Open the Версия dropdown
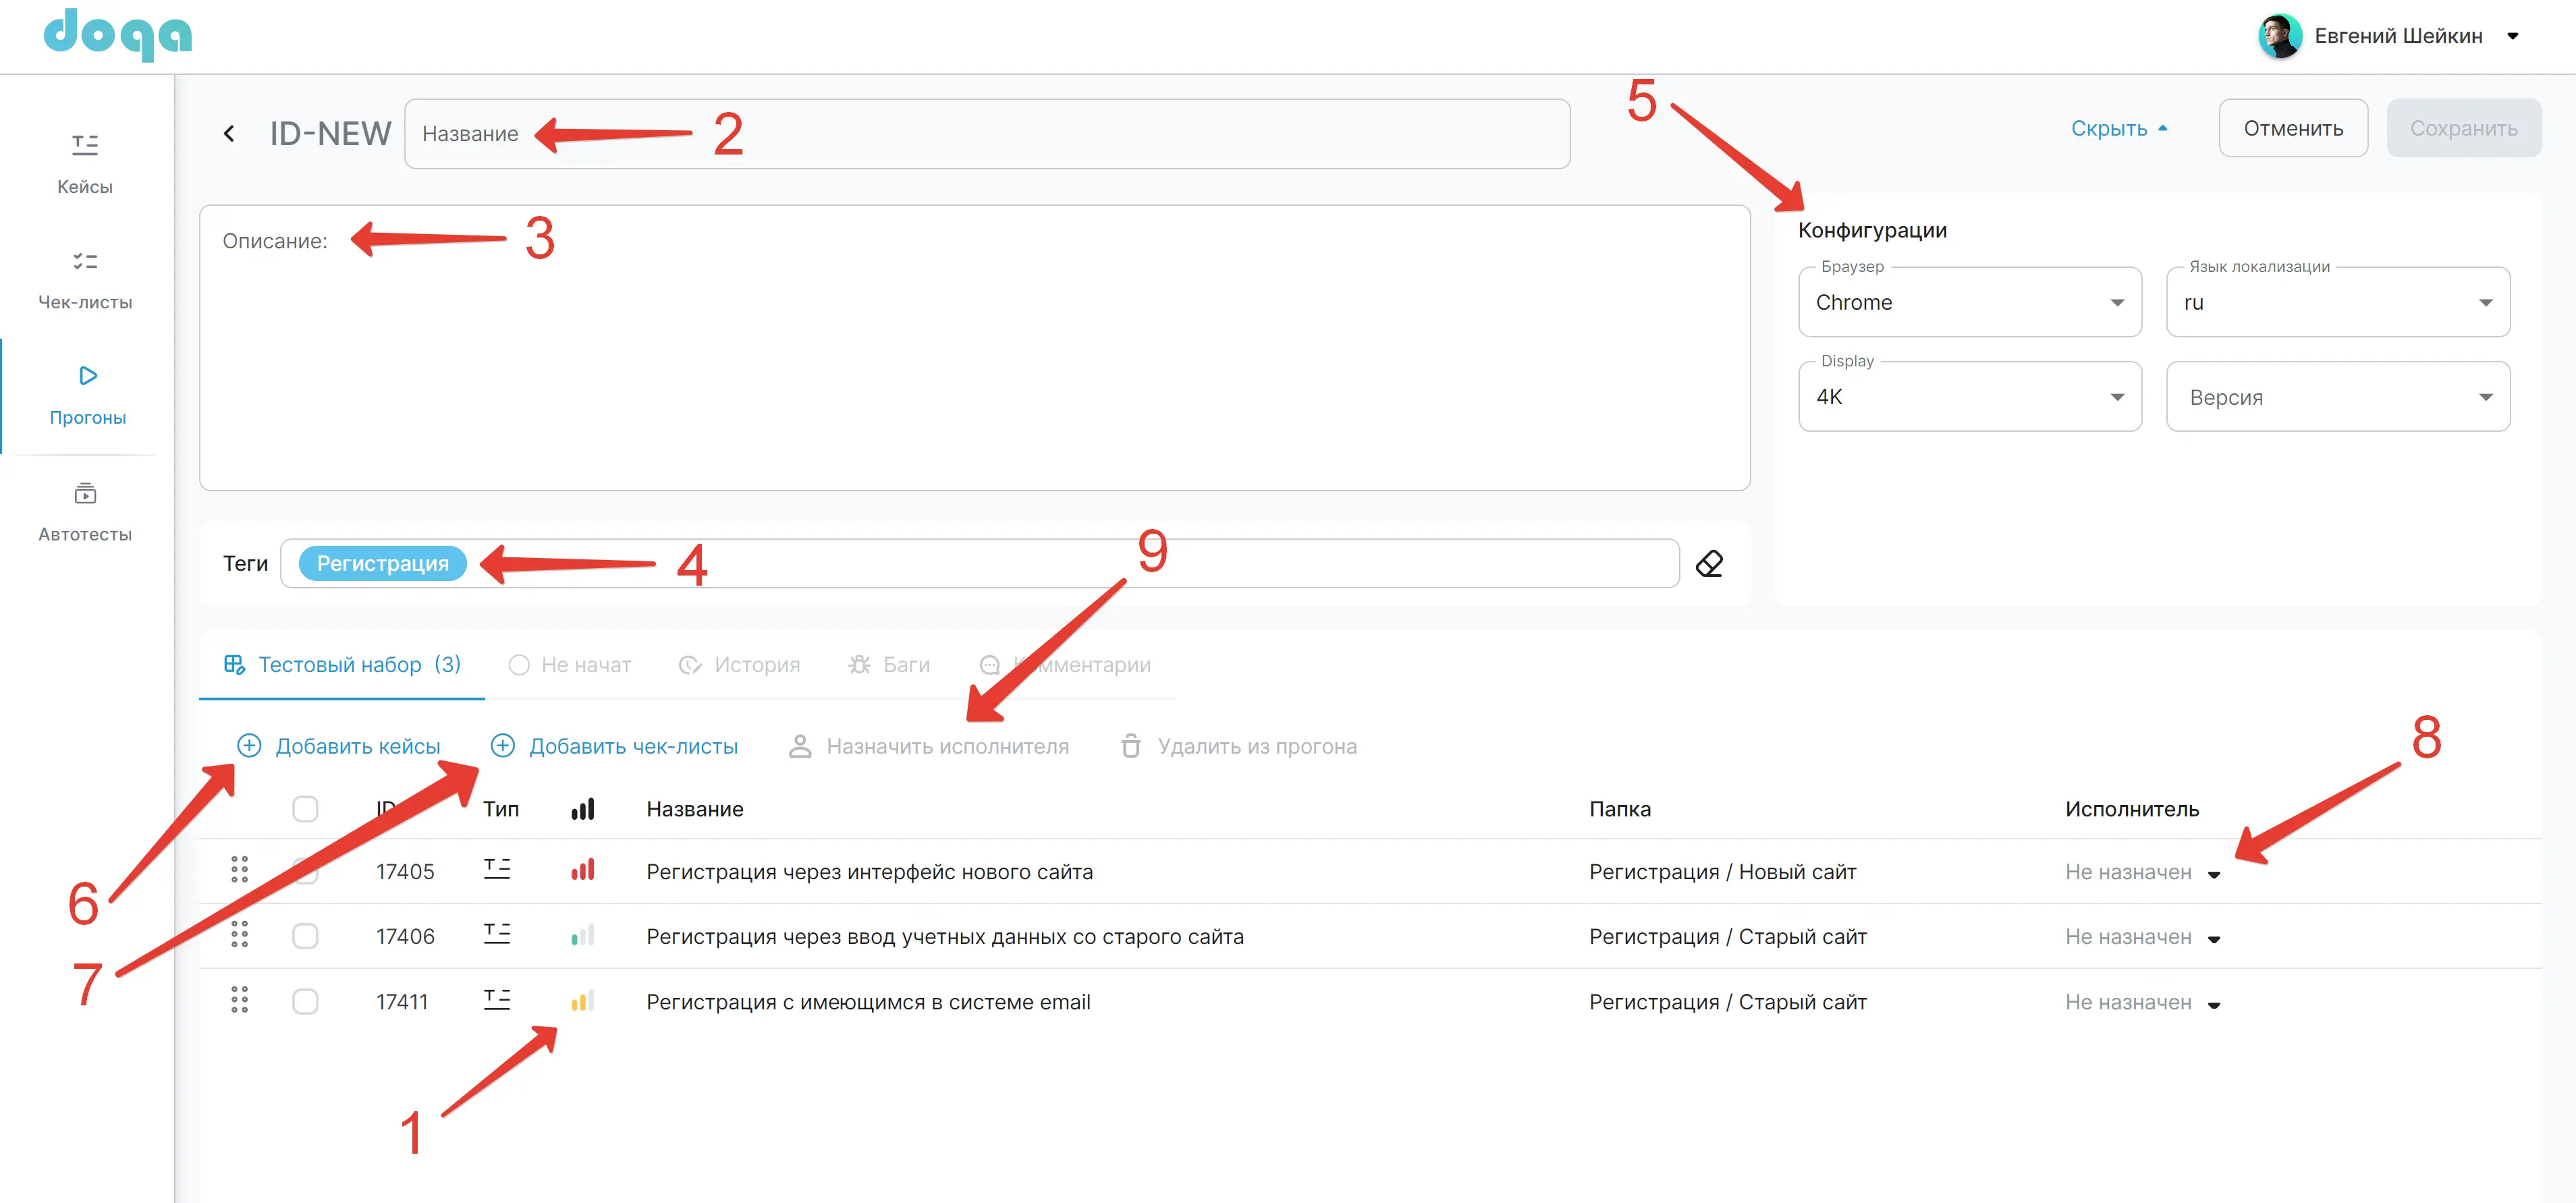 pos(2337,397)
